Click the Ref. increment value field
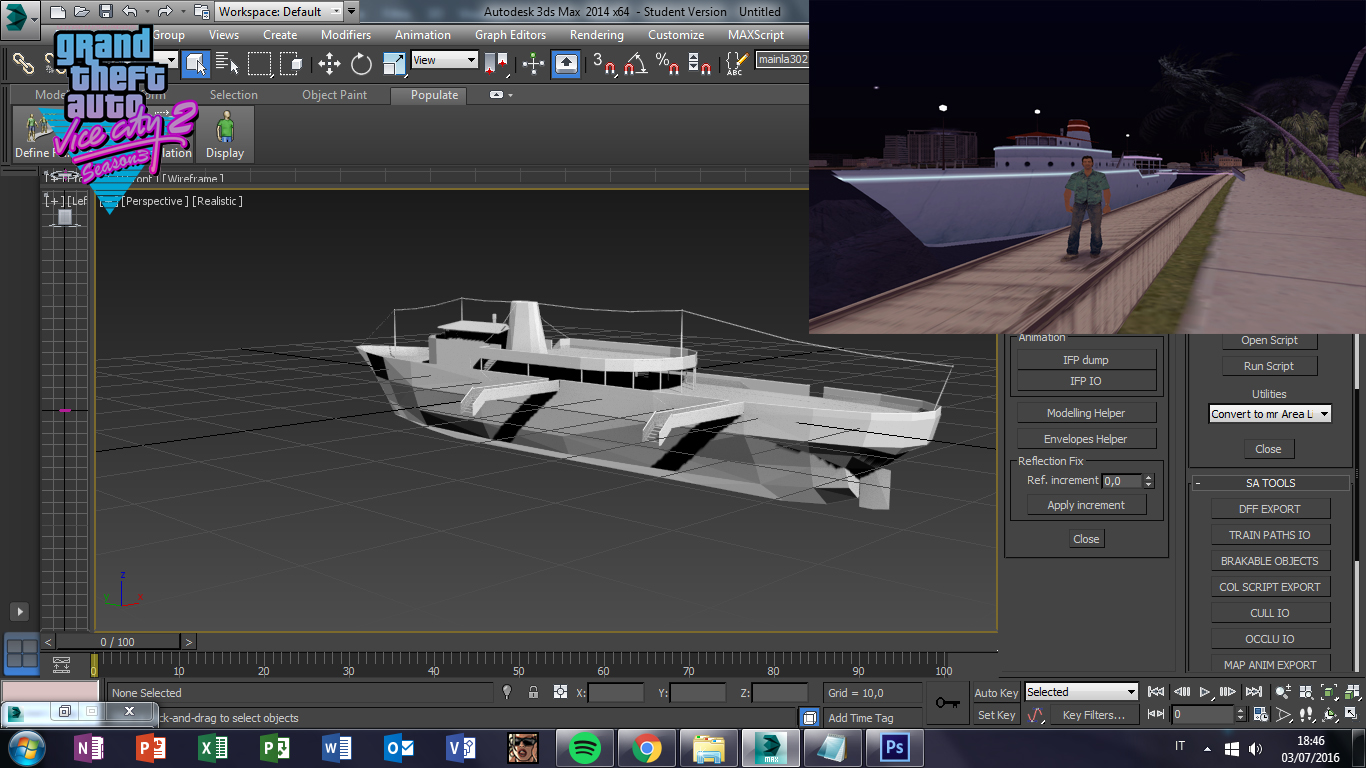1366x768 pixels. click(x=1122, y=481)
